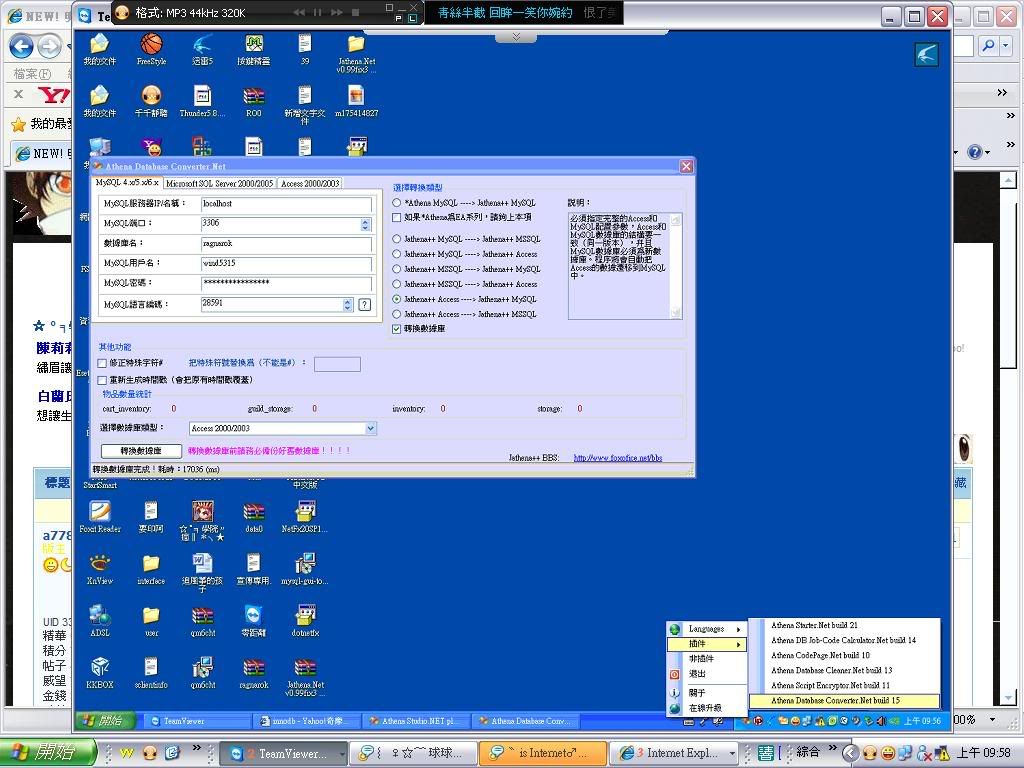Image resolution: width=1024 pixels, height=768 pixels.
Task: Open the NetFx20SP1 installer icon
Action: pyautogui.click(x=305, y=517)
